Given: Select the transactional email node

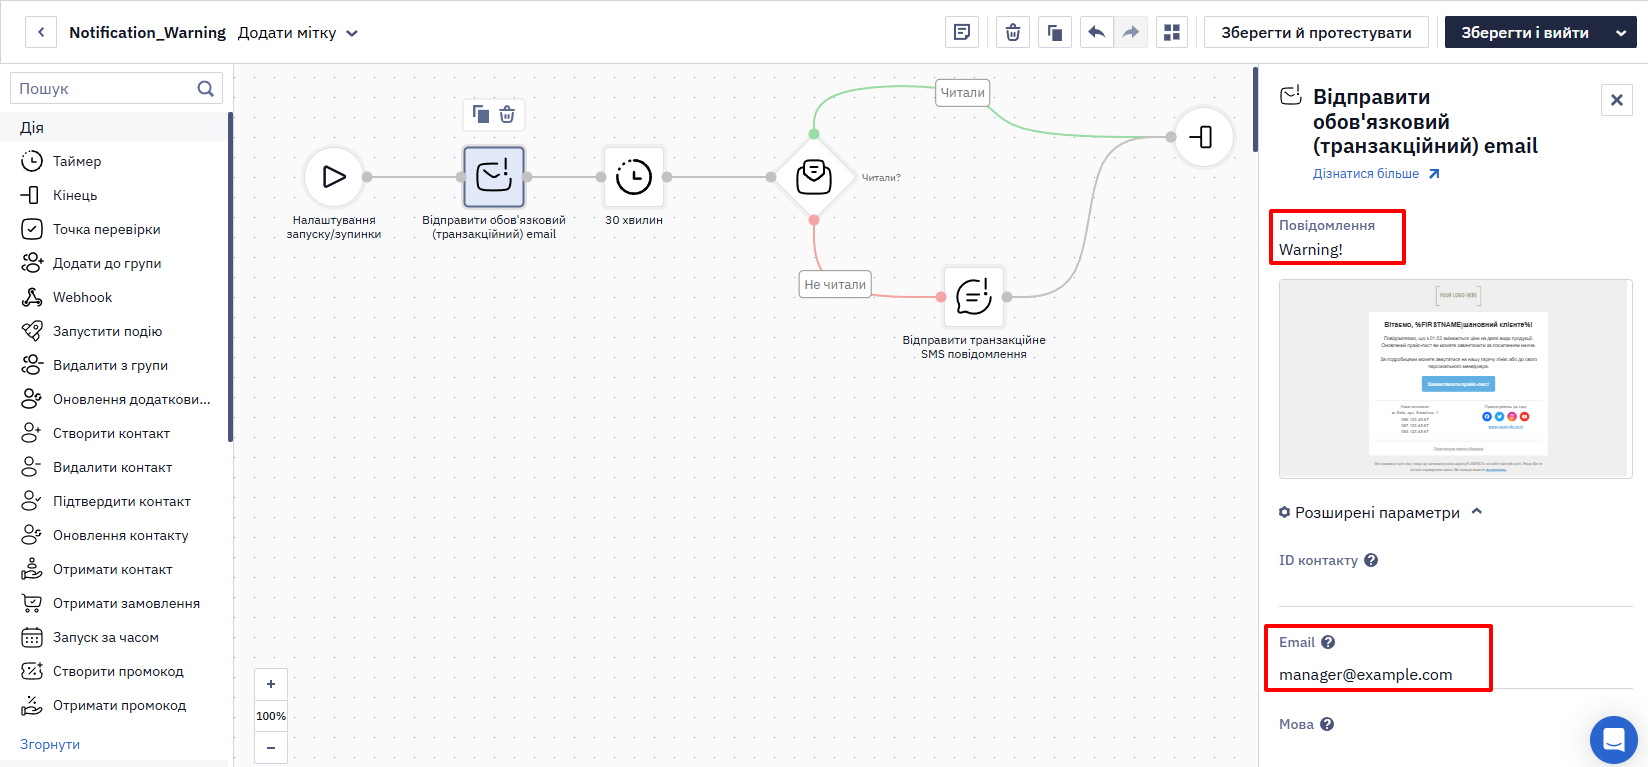Looking at the screenshot, I should click(494, 177).
